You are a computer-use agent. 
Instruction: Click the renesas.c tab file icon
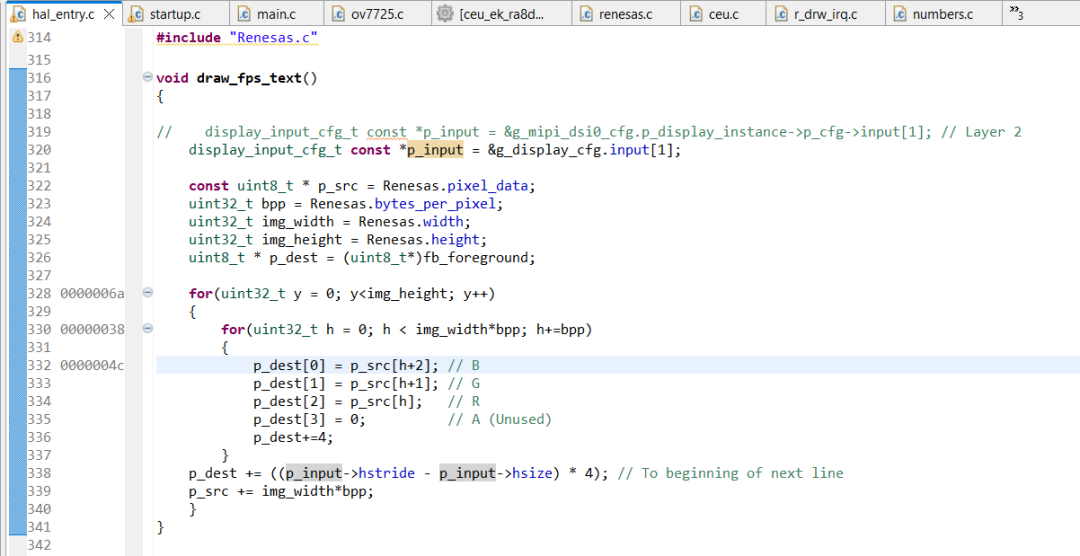point(586,14)
